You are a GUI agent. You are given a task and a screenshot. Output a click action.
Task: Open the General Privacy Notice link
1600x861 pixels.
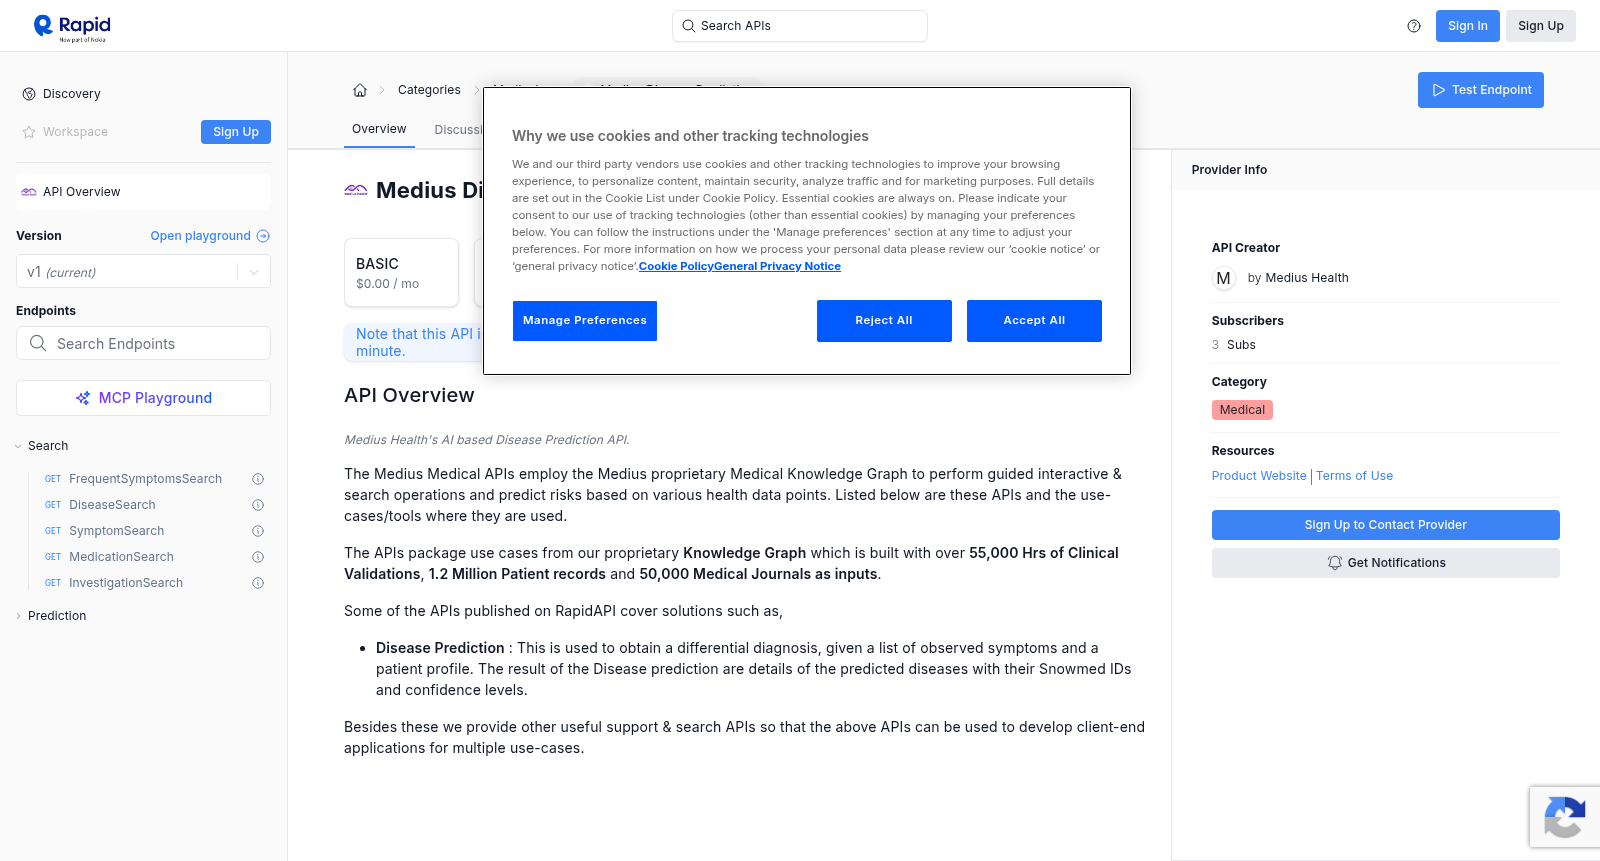coord(778,266)
